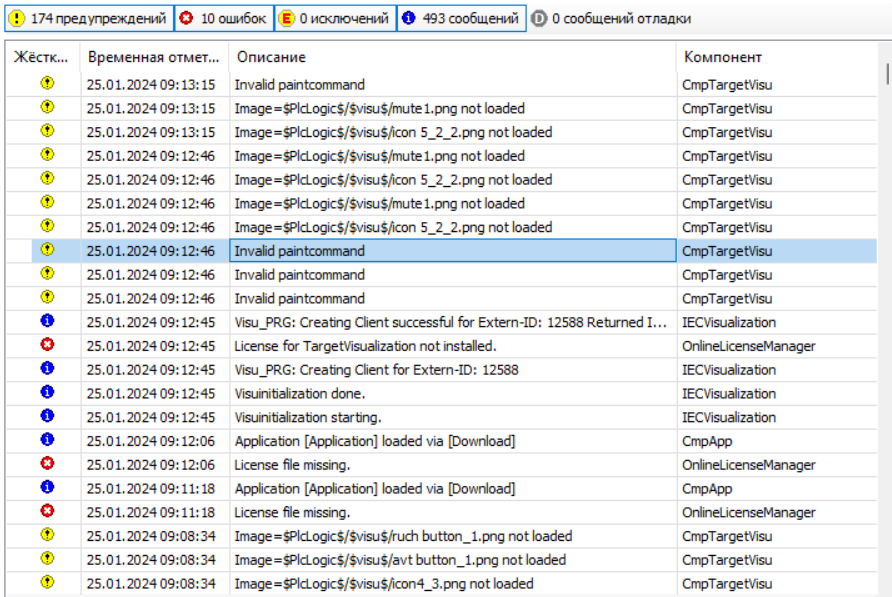Click warning icon of 09:13:15 mute1.png row

coord(47,108)
